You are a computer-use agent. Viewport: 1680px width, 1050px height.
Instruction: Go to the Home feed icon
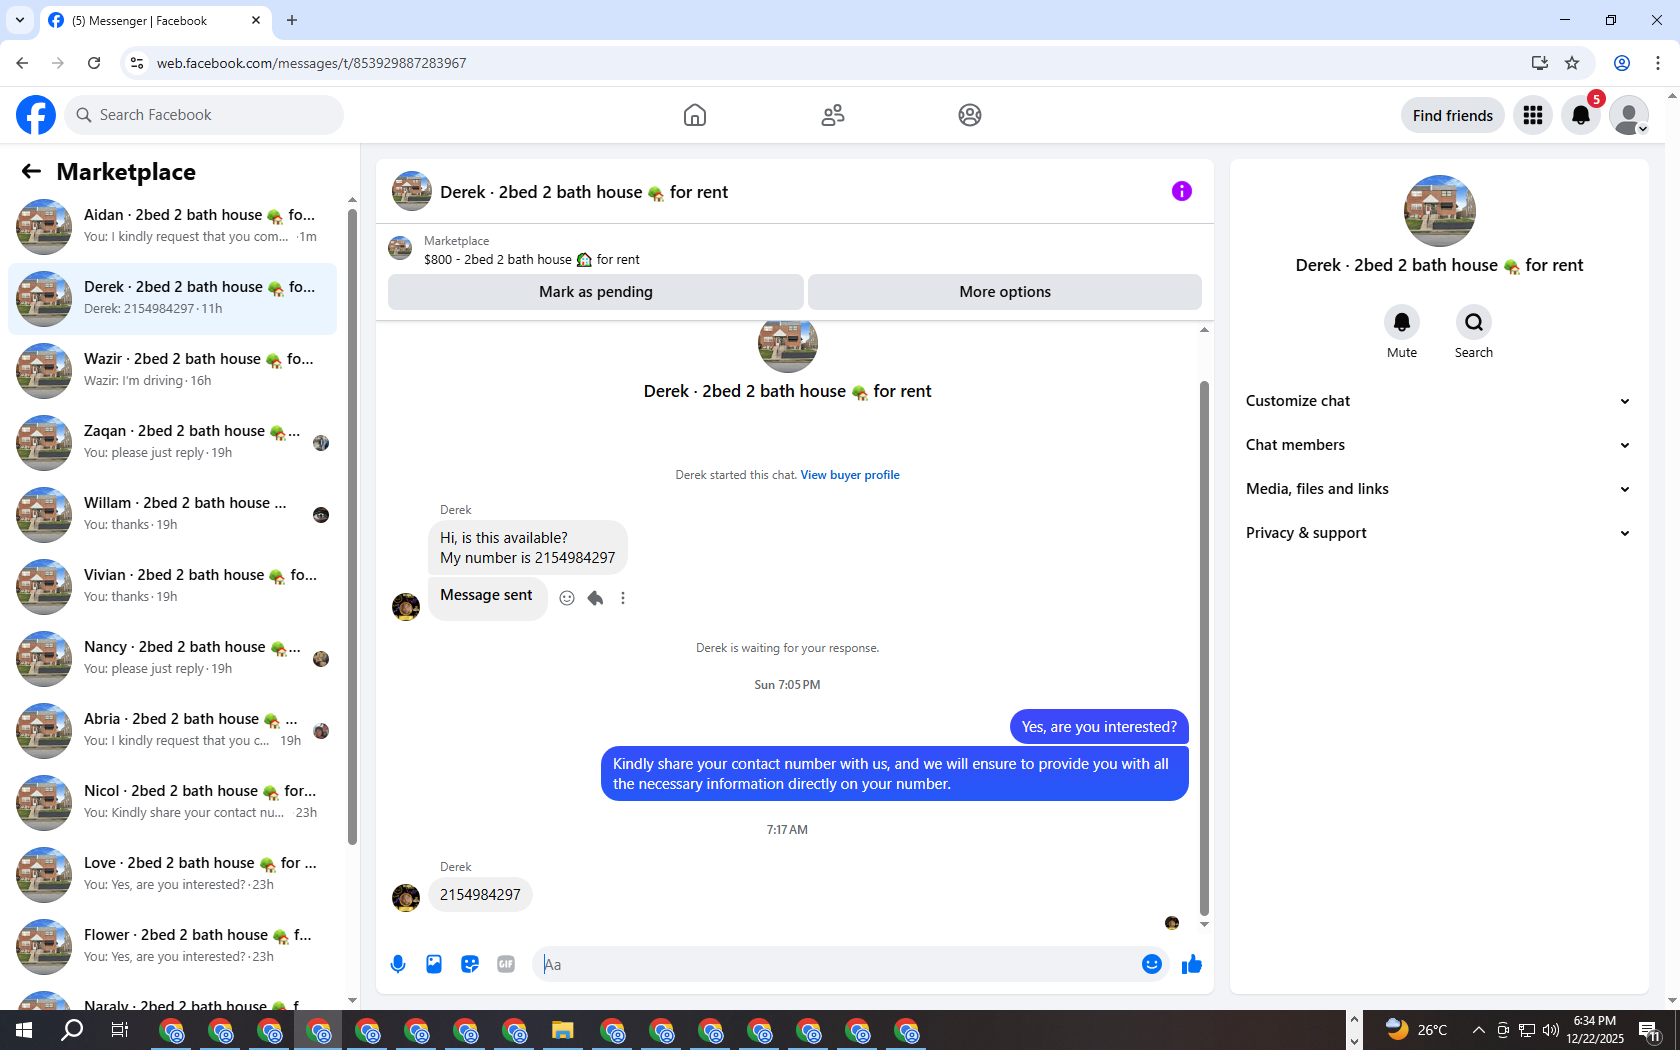pos(695,115)
